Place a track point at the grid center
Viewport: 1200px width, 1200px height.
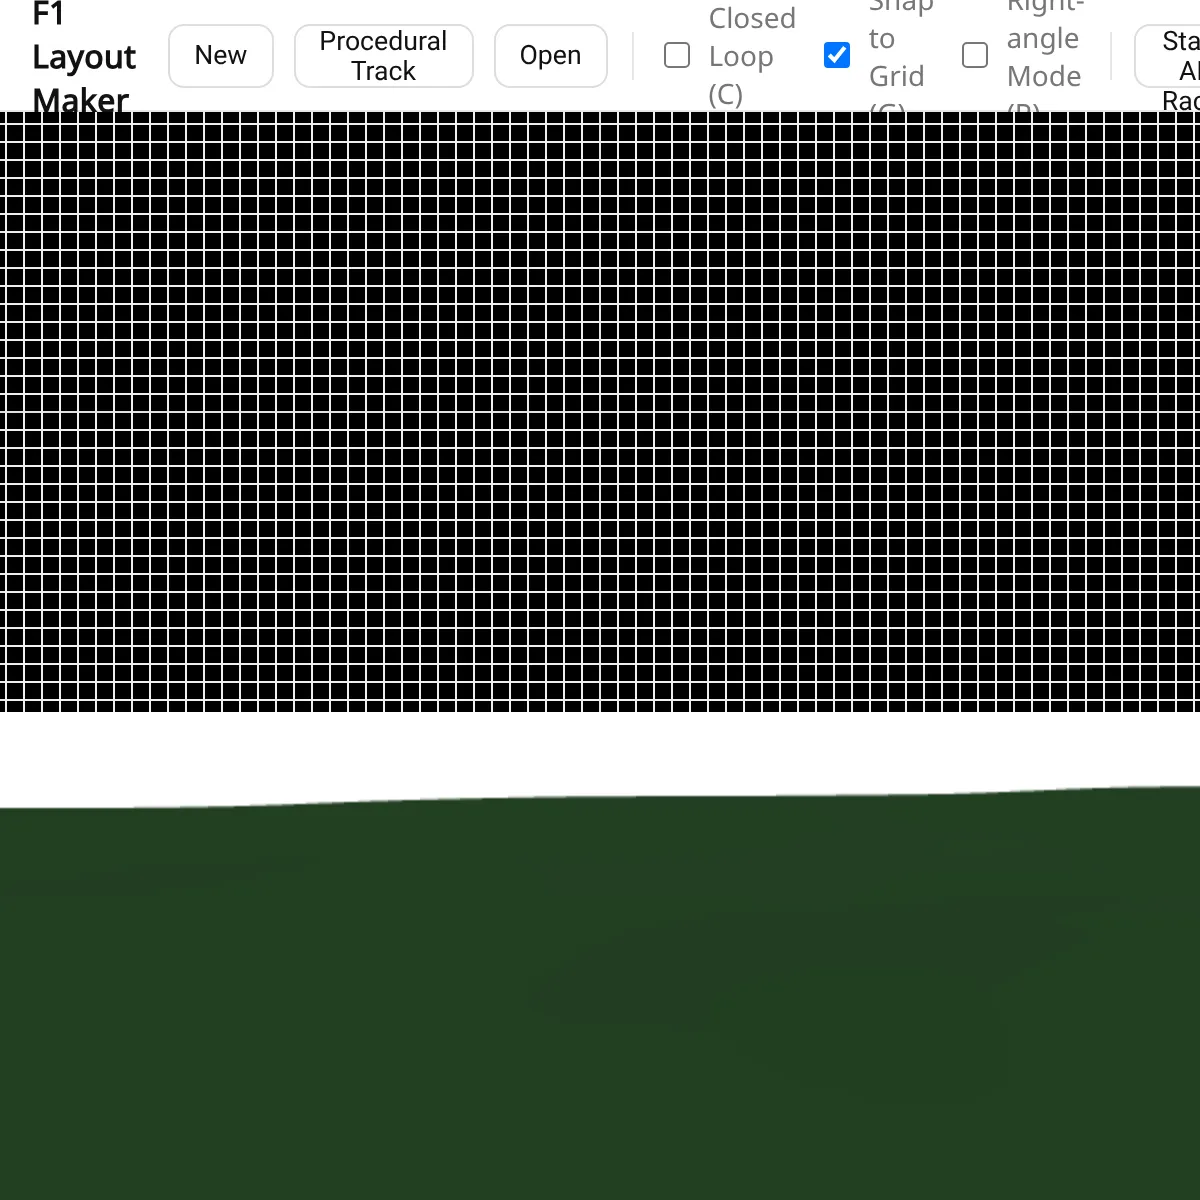pos(600,410)
